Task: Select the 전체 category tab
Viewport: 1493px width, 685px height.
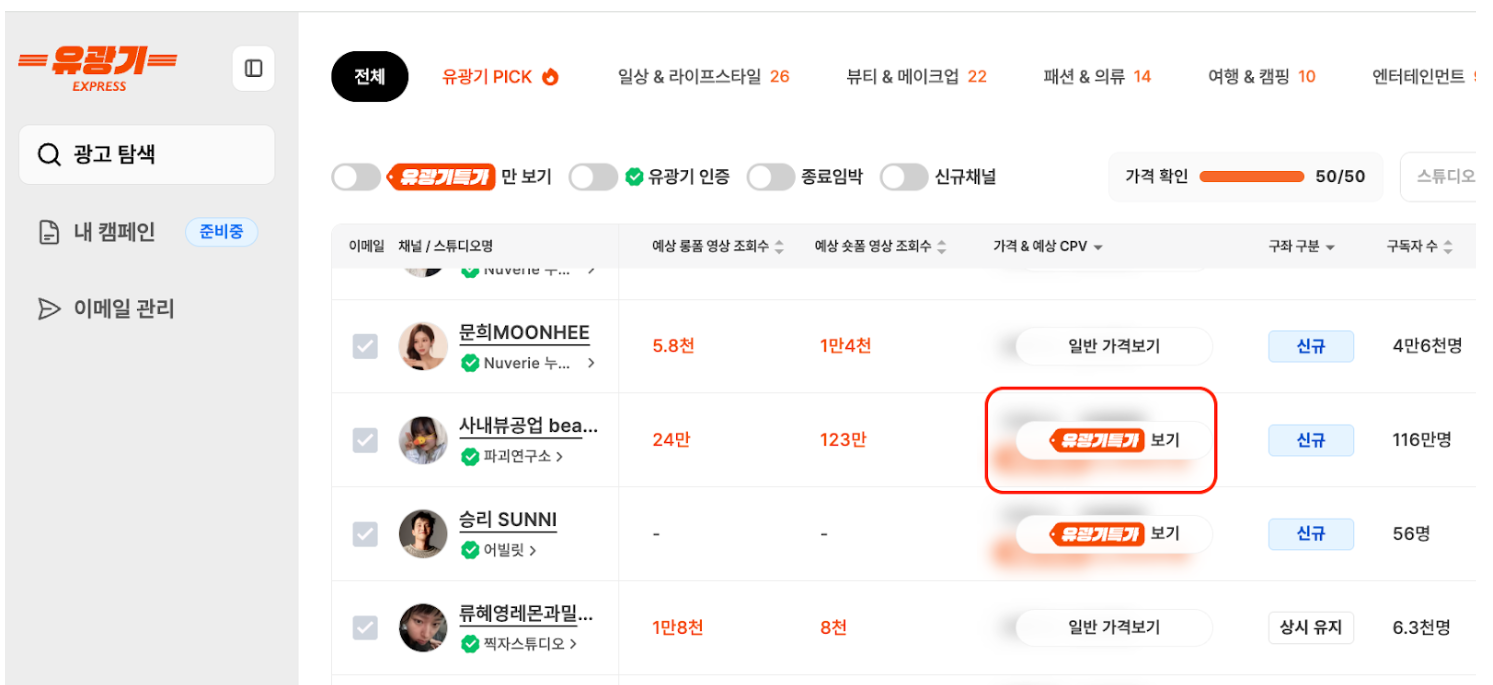Action: pos(369,77)
